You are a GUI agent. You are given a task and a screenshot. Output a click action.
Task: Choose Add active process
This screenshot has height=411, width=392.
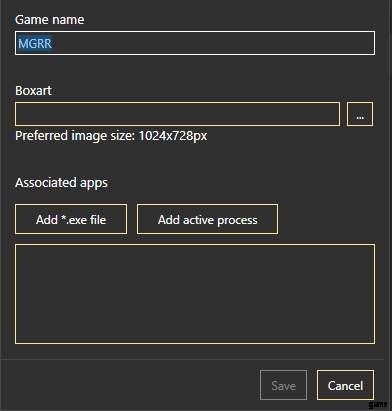pos(207,219)
